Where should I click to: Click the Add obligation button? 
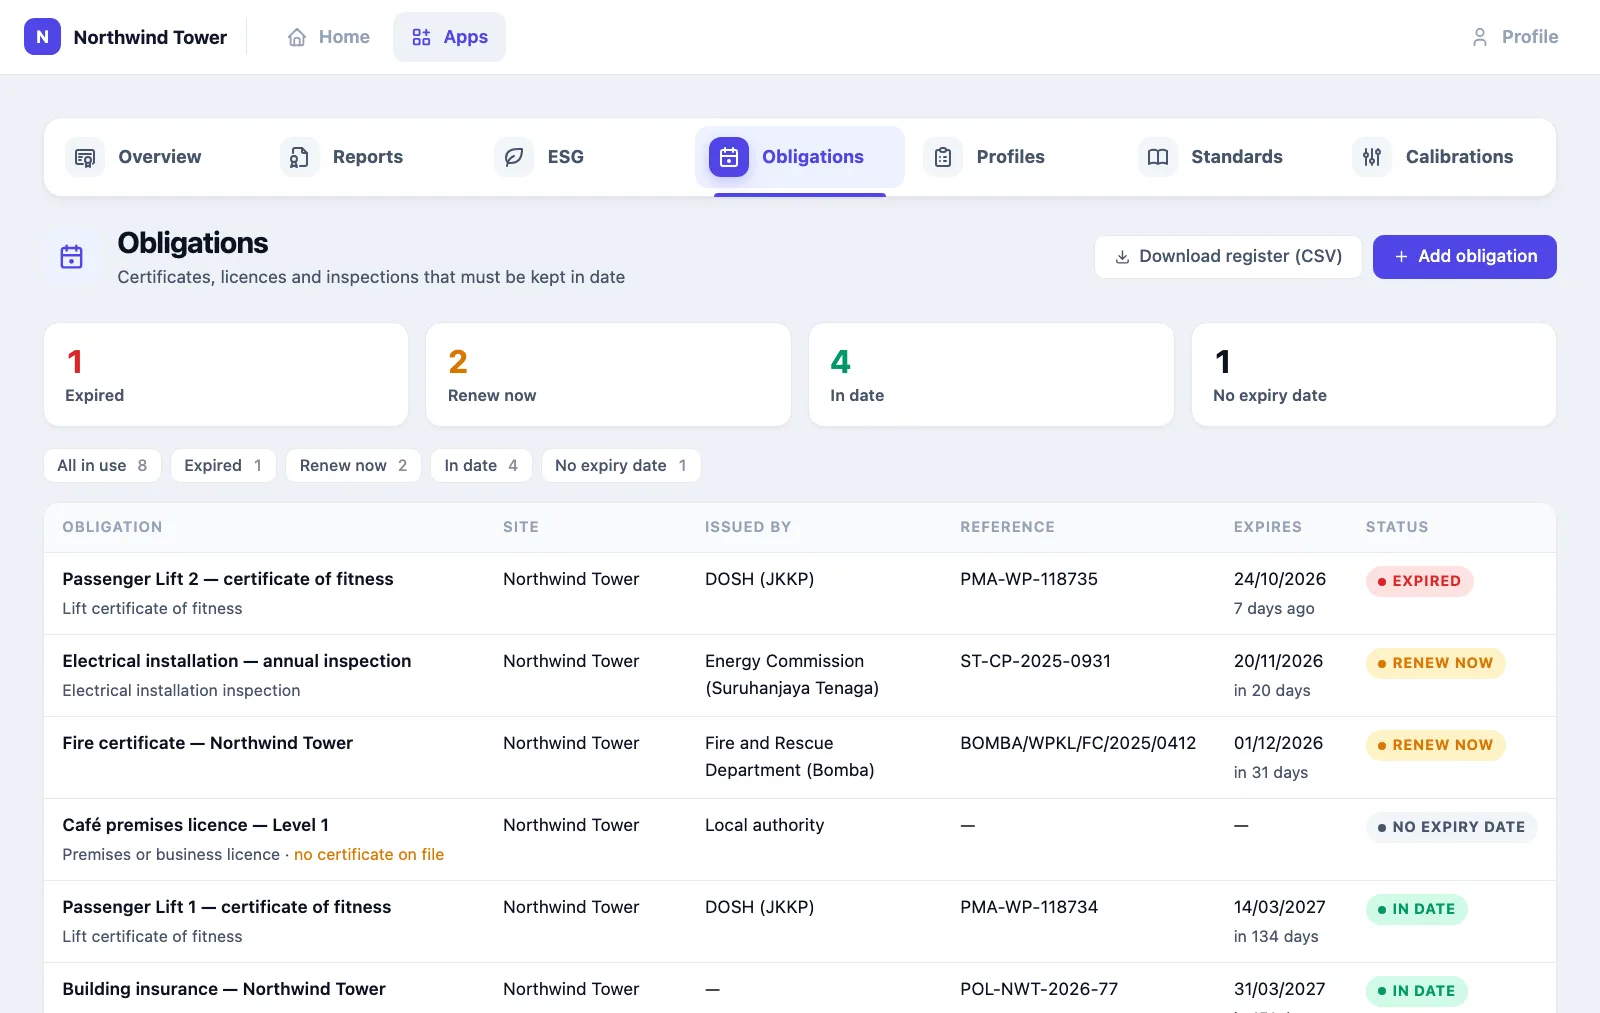[1464, 257]
